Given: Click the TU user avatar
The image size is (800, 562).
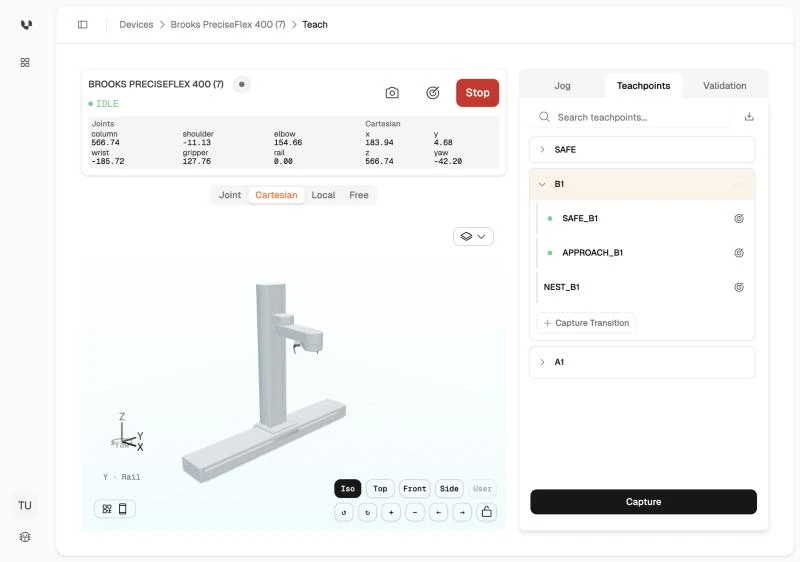Looking at the screenshot, I should 25,505.
